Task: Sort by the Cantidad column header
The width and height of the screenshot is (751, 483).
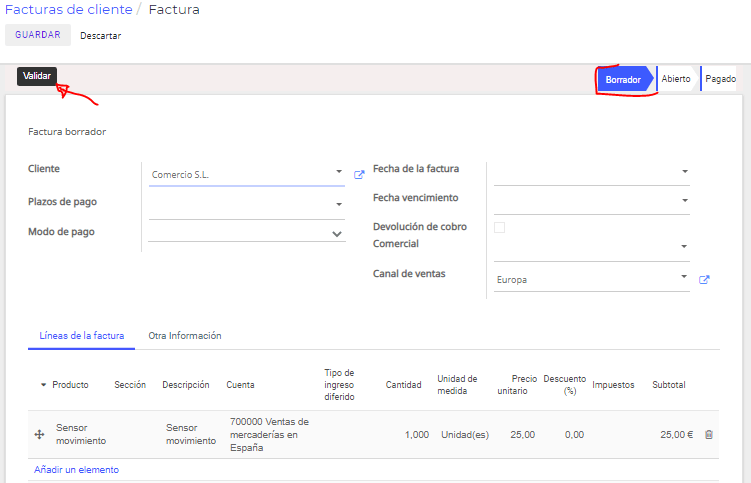Action: 403,385
